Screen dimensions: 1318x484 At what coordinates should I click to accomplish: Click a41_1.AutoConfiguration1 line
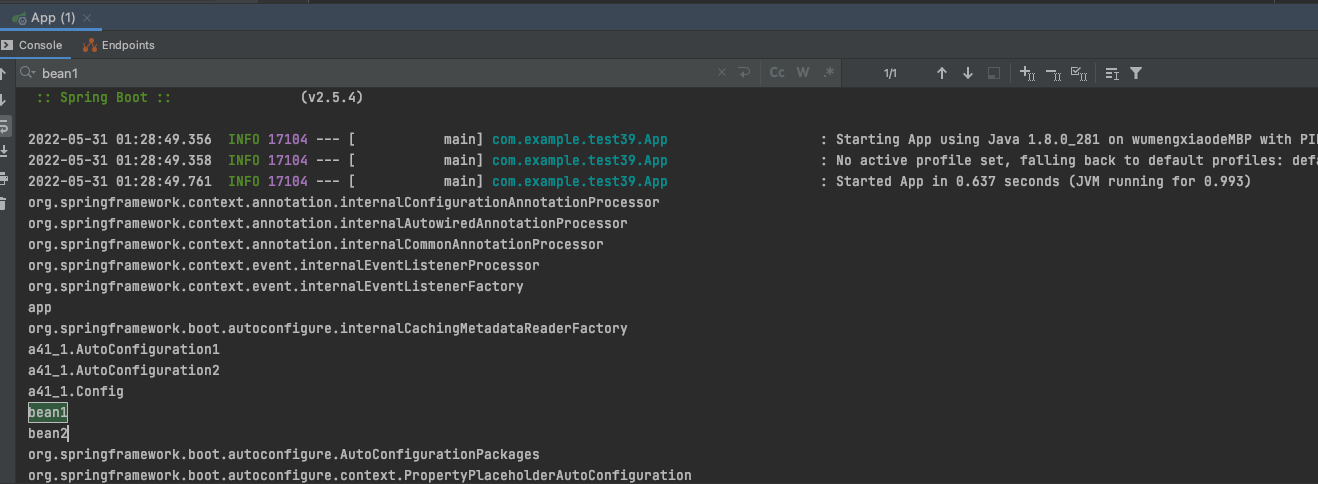pos(124,350)
